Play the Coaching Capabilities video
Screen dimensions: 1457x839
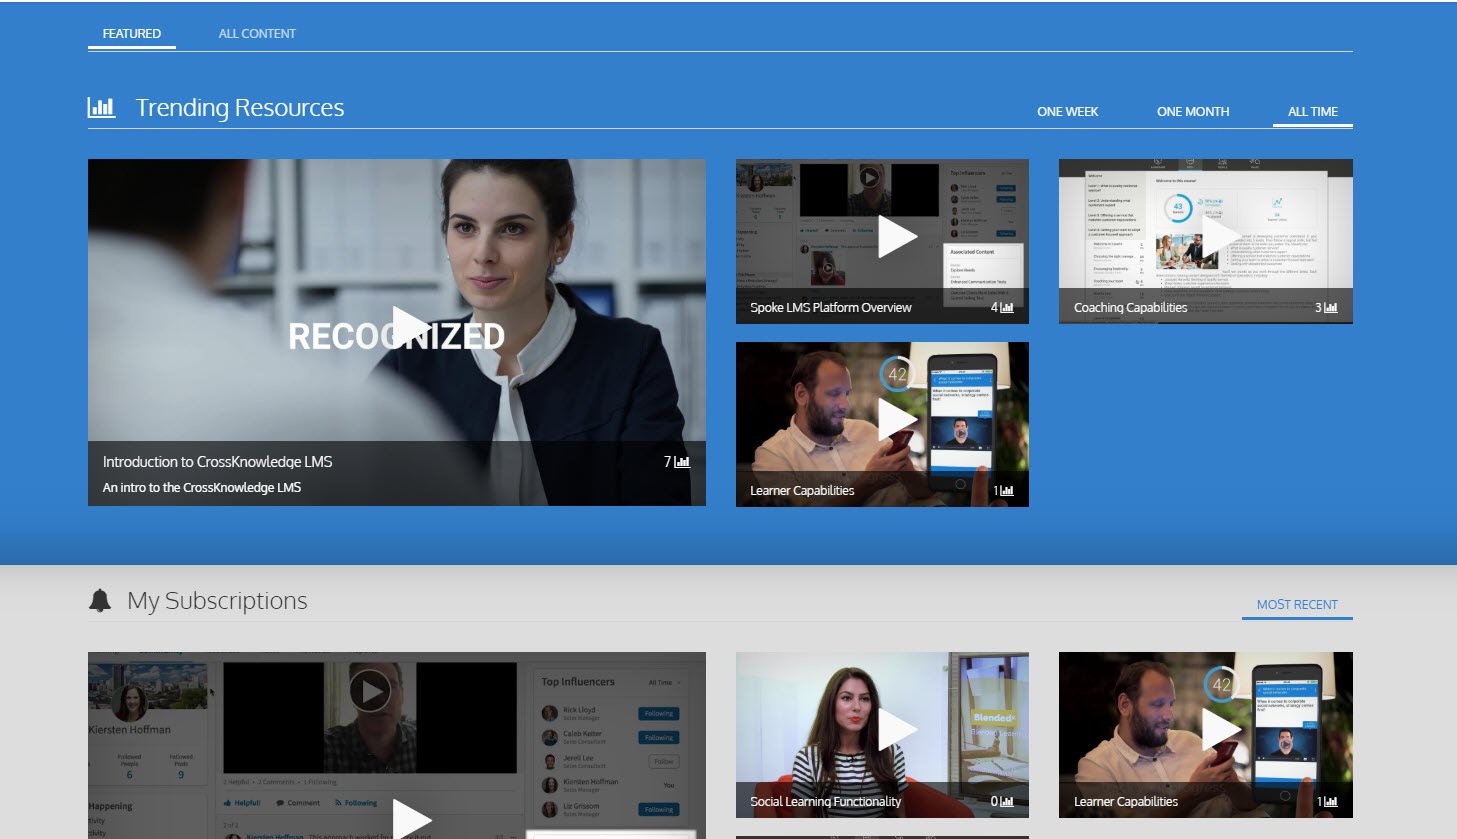click(1219, 237)
